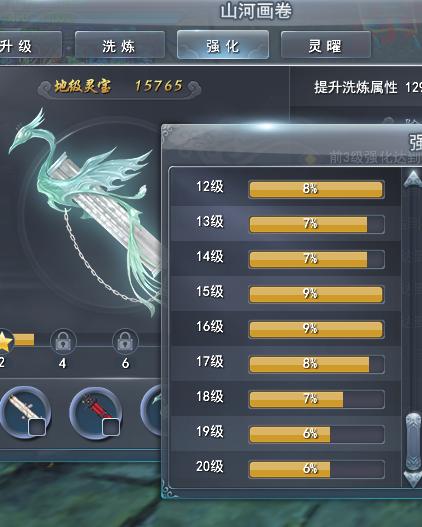Click the scrollbar thumb handle
The image size is (422, 527).
pos(413,442)
